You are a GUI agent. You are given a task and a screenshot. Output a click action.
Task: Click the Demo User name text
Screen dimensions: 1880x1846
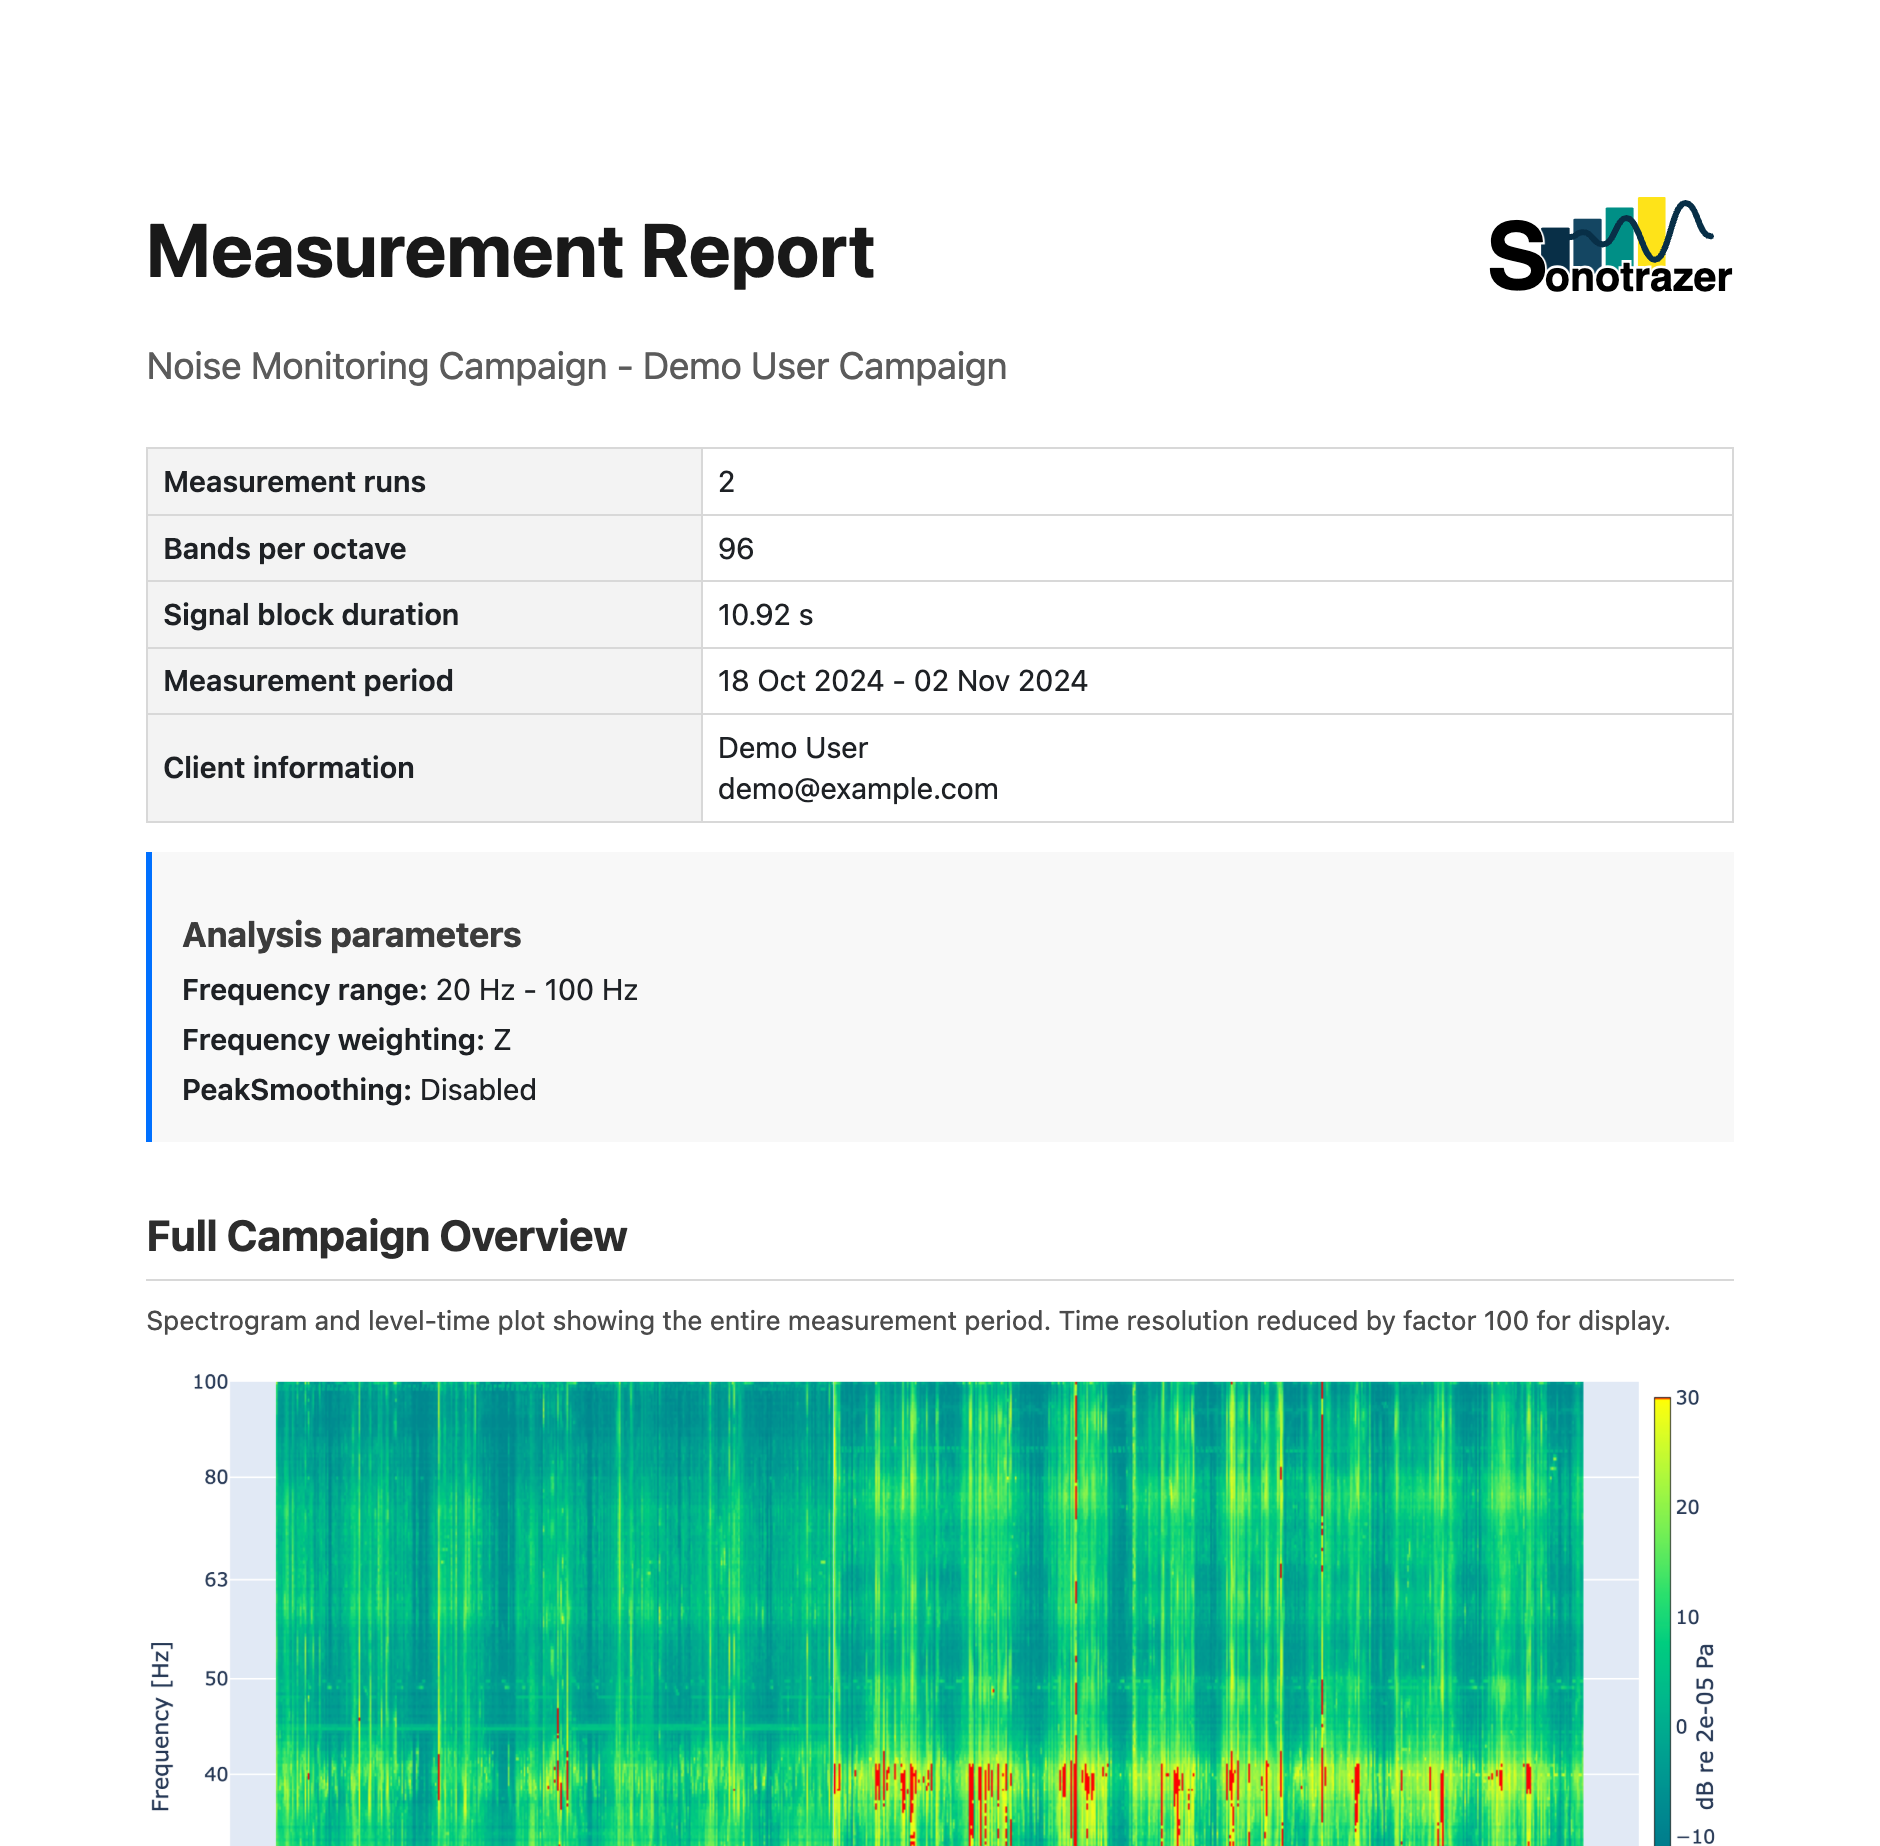[x=793, y=748]
